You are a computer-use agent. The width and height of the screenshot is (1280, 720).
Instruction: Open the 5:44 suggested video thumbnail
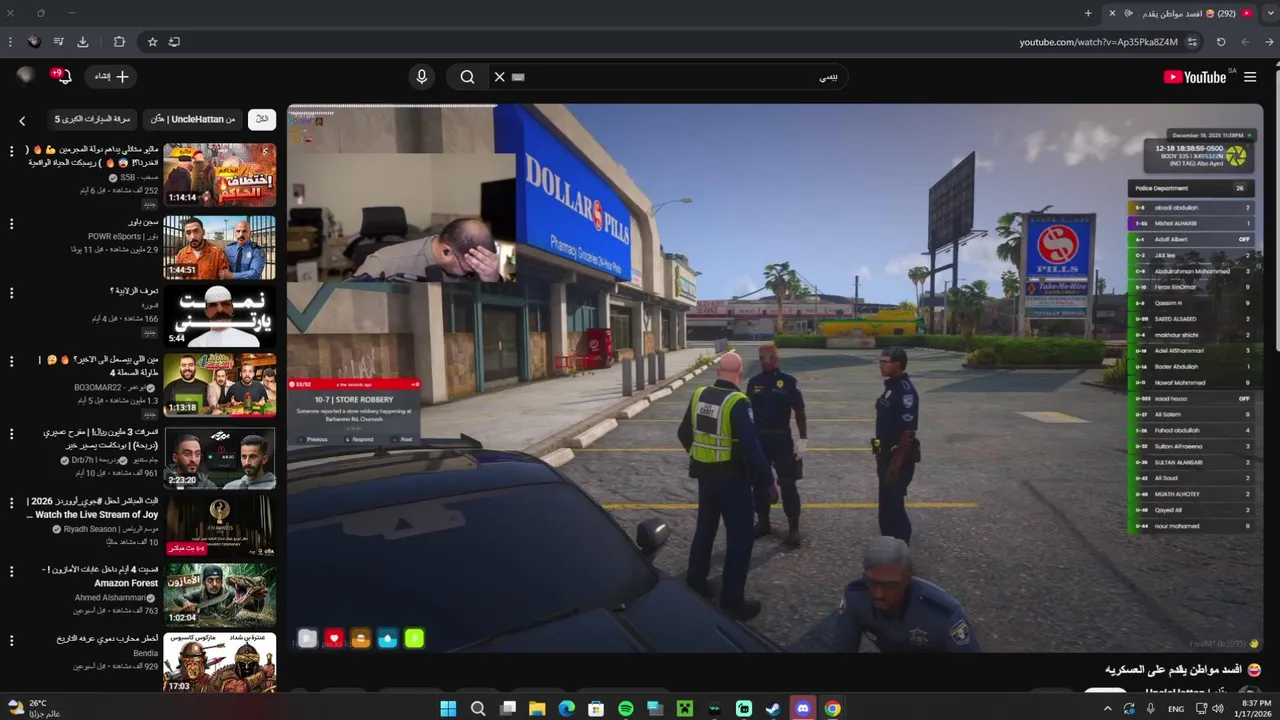point(220,316)
